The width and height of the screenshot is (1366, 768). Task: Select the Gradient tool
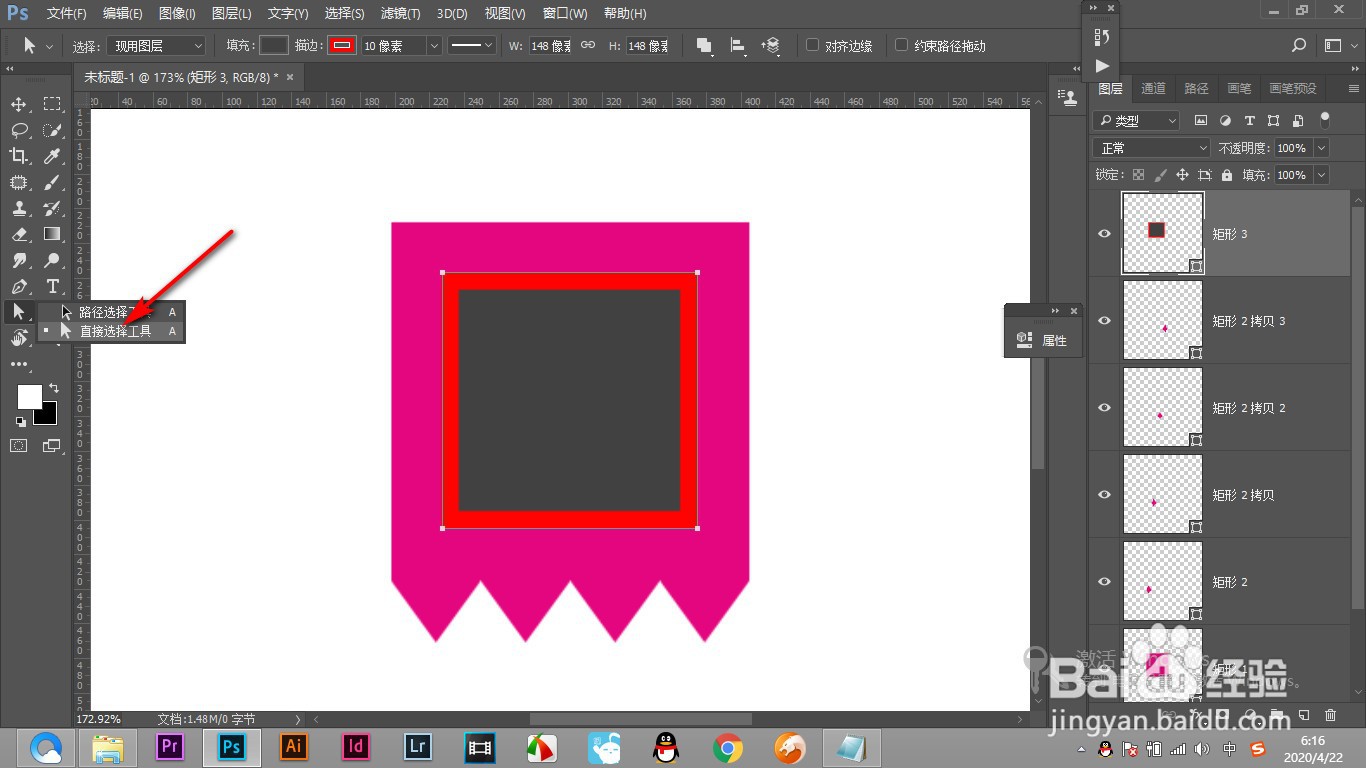point(52,234)
